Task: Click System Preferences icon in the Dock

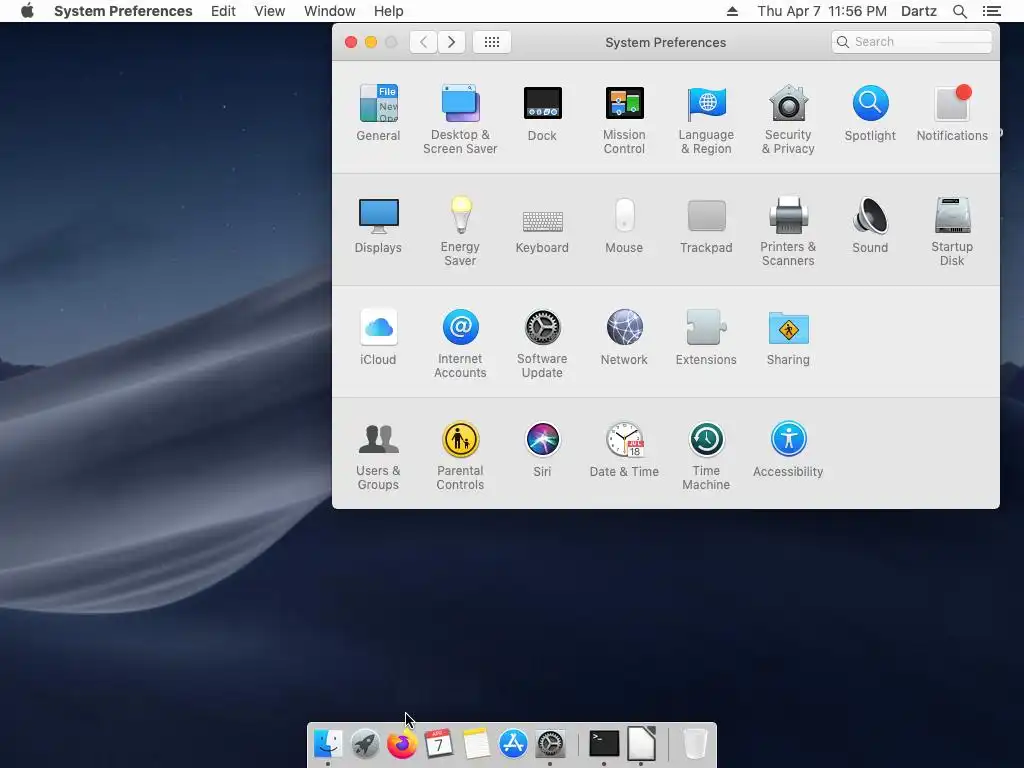Action: tap(551, 743)
